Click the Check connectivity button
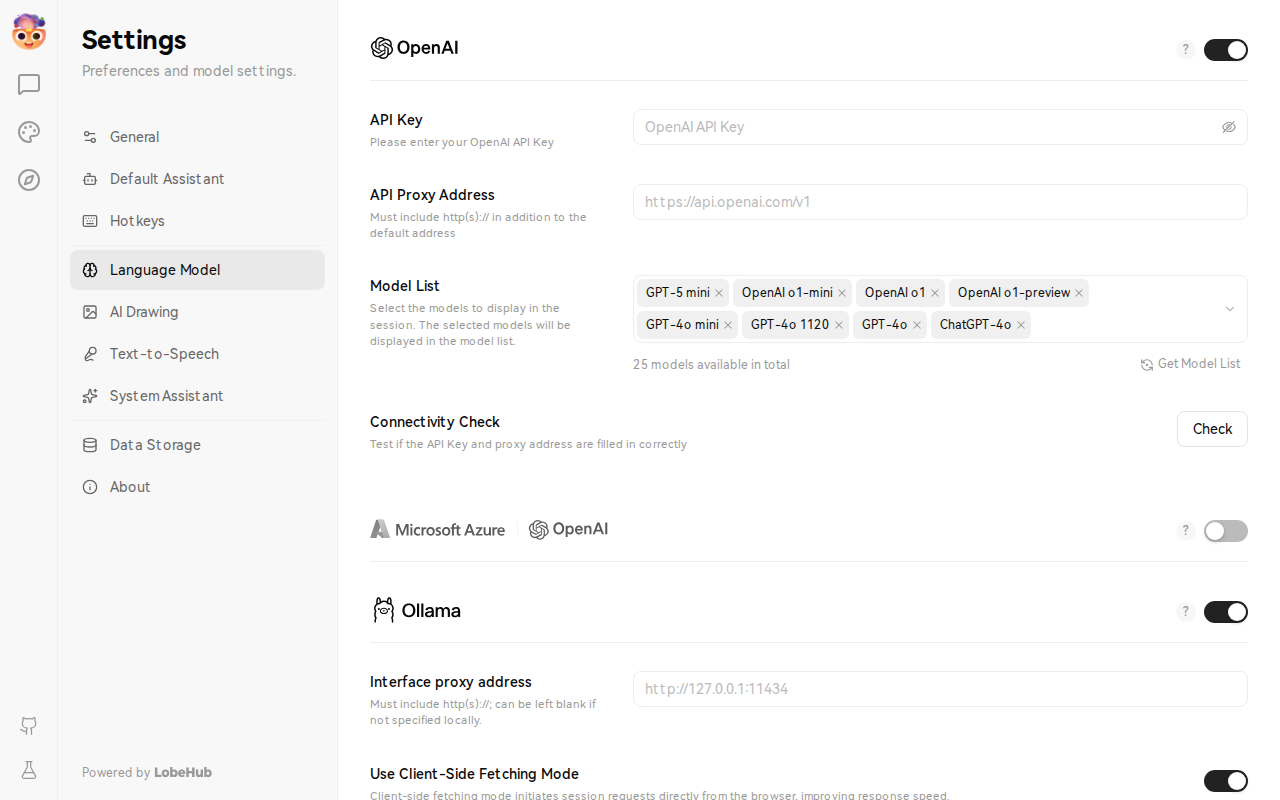Viewport: 1280px width, 800px height. click(x=1212, y=429)
